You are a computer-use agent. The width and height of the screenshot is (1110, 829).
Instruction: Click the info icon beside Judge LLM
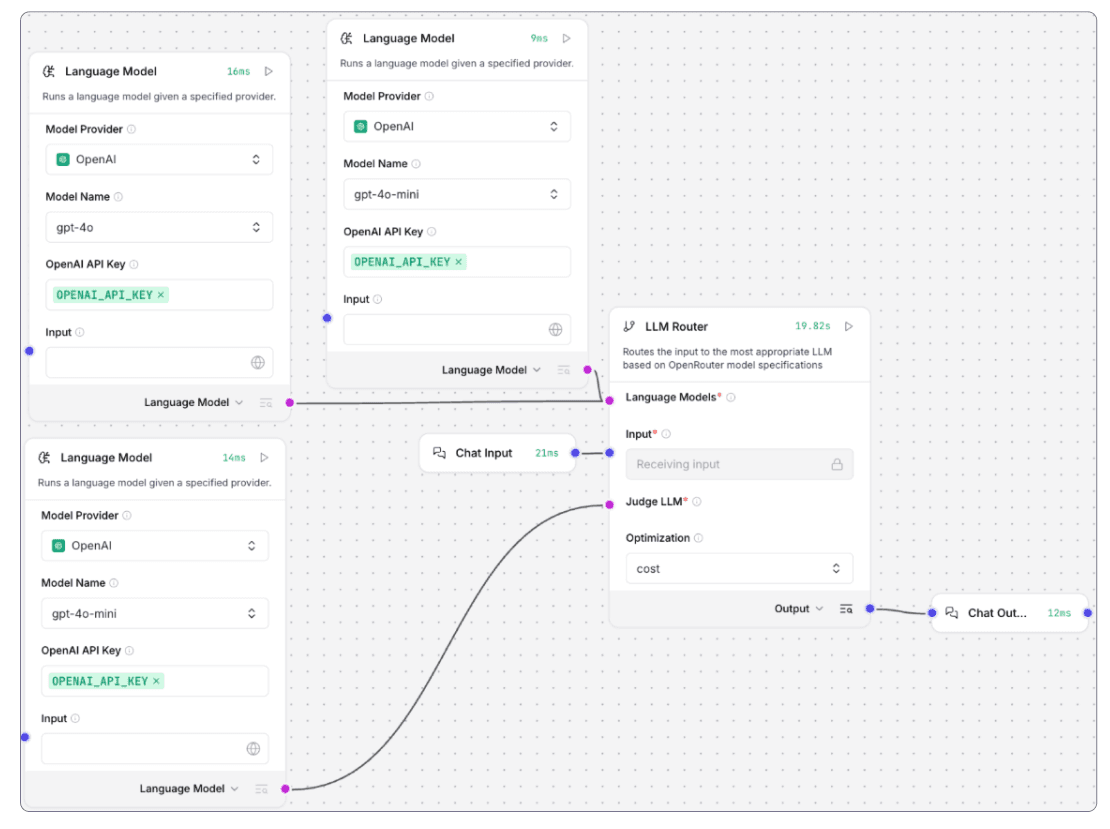697,502
